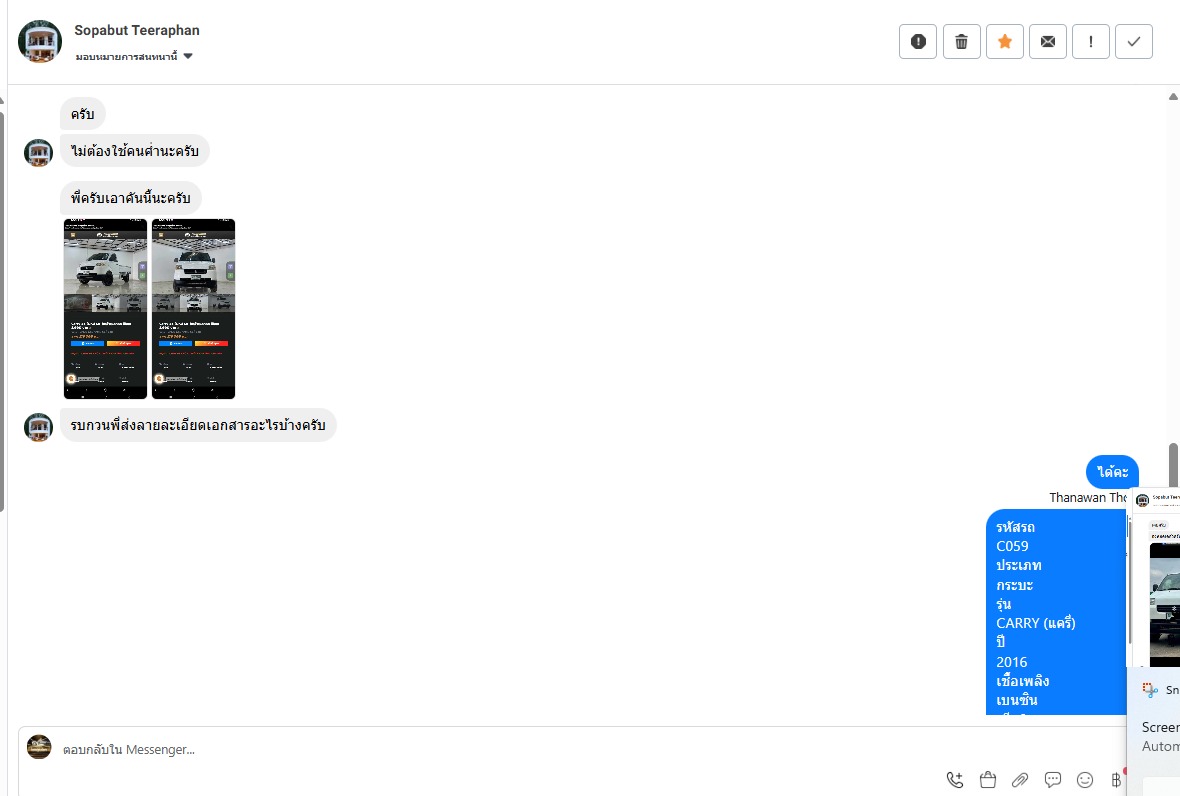Click the blue car details message C059
Screen dimensions: 1180x796
[x=1056, y=612]
